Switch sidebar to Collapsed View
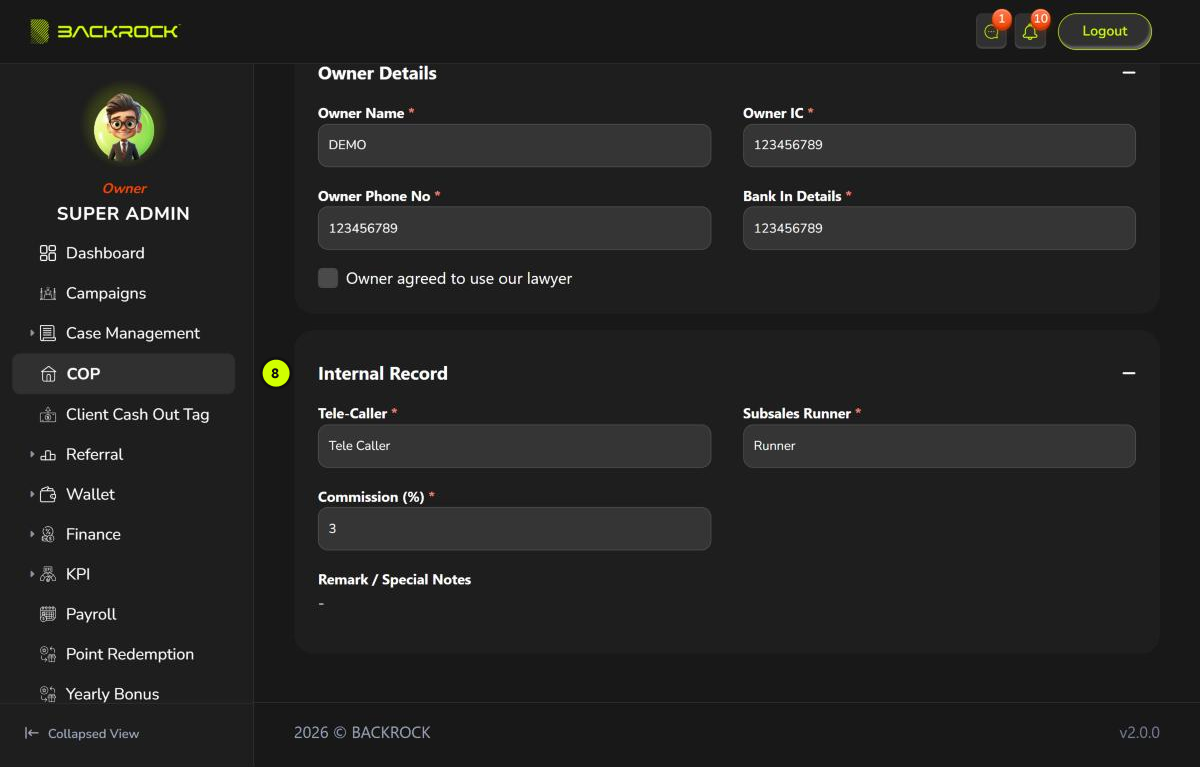The image size is (1200, 767). click(x=82, y=733)
